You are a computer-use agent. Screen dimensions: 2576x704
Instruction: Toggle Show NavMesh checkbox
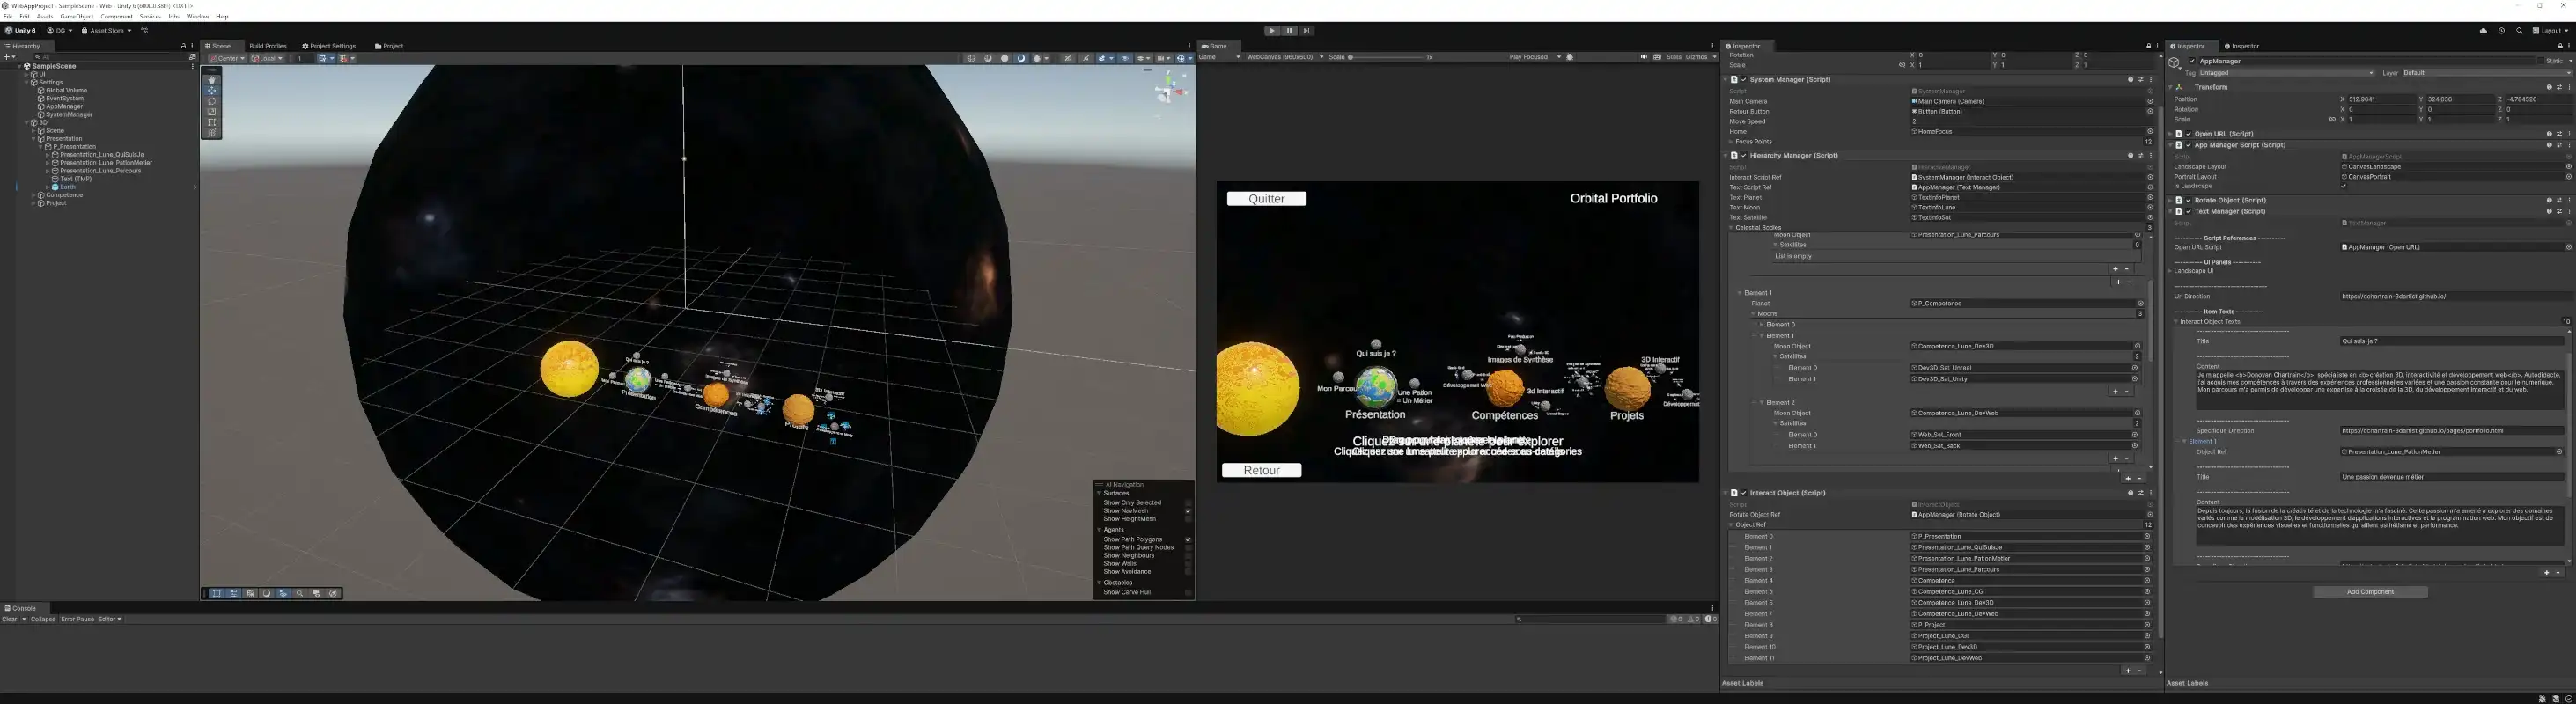point(1188,511)
